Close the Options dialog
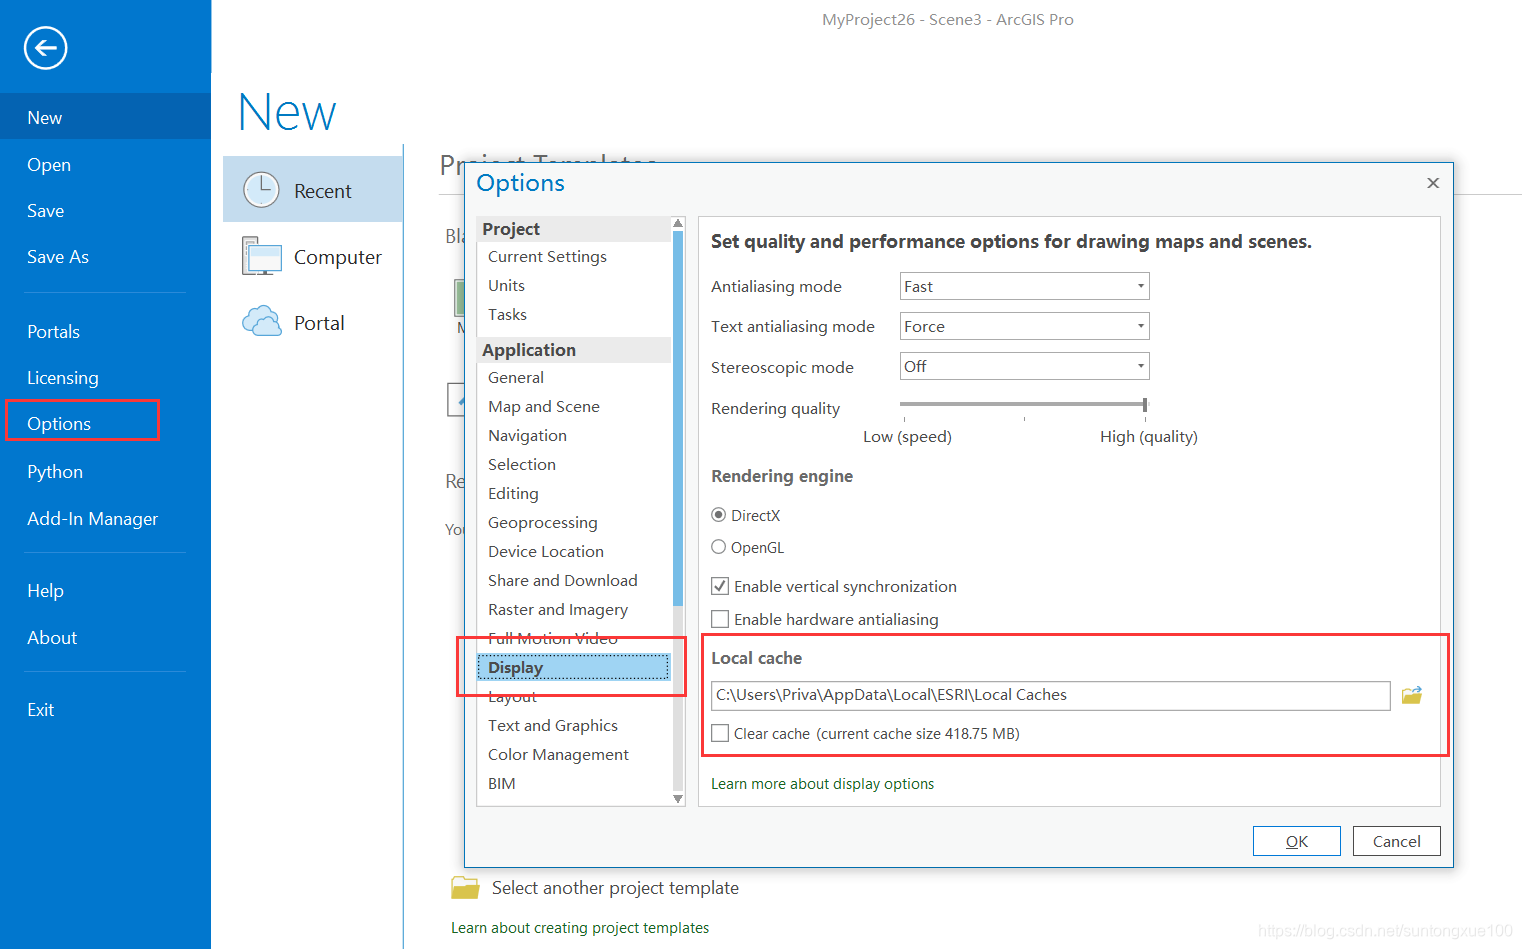1522x949 pixels. [x=1432, y=183]
